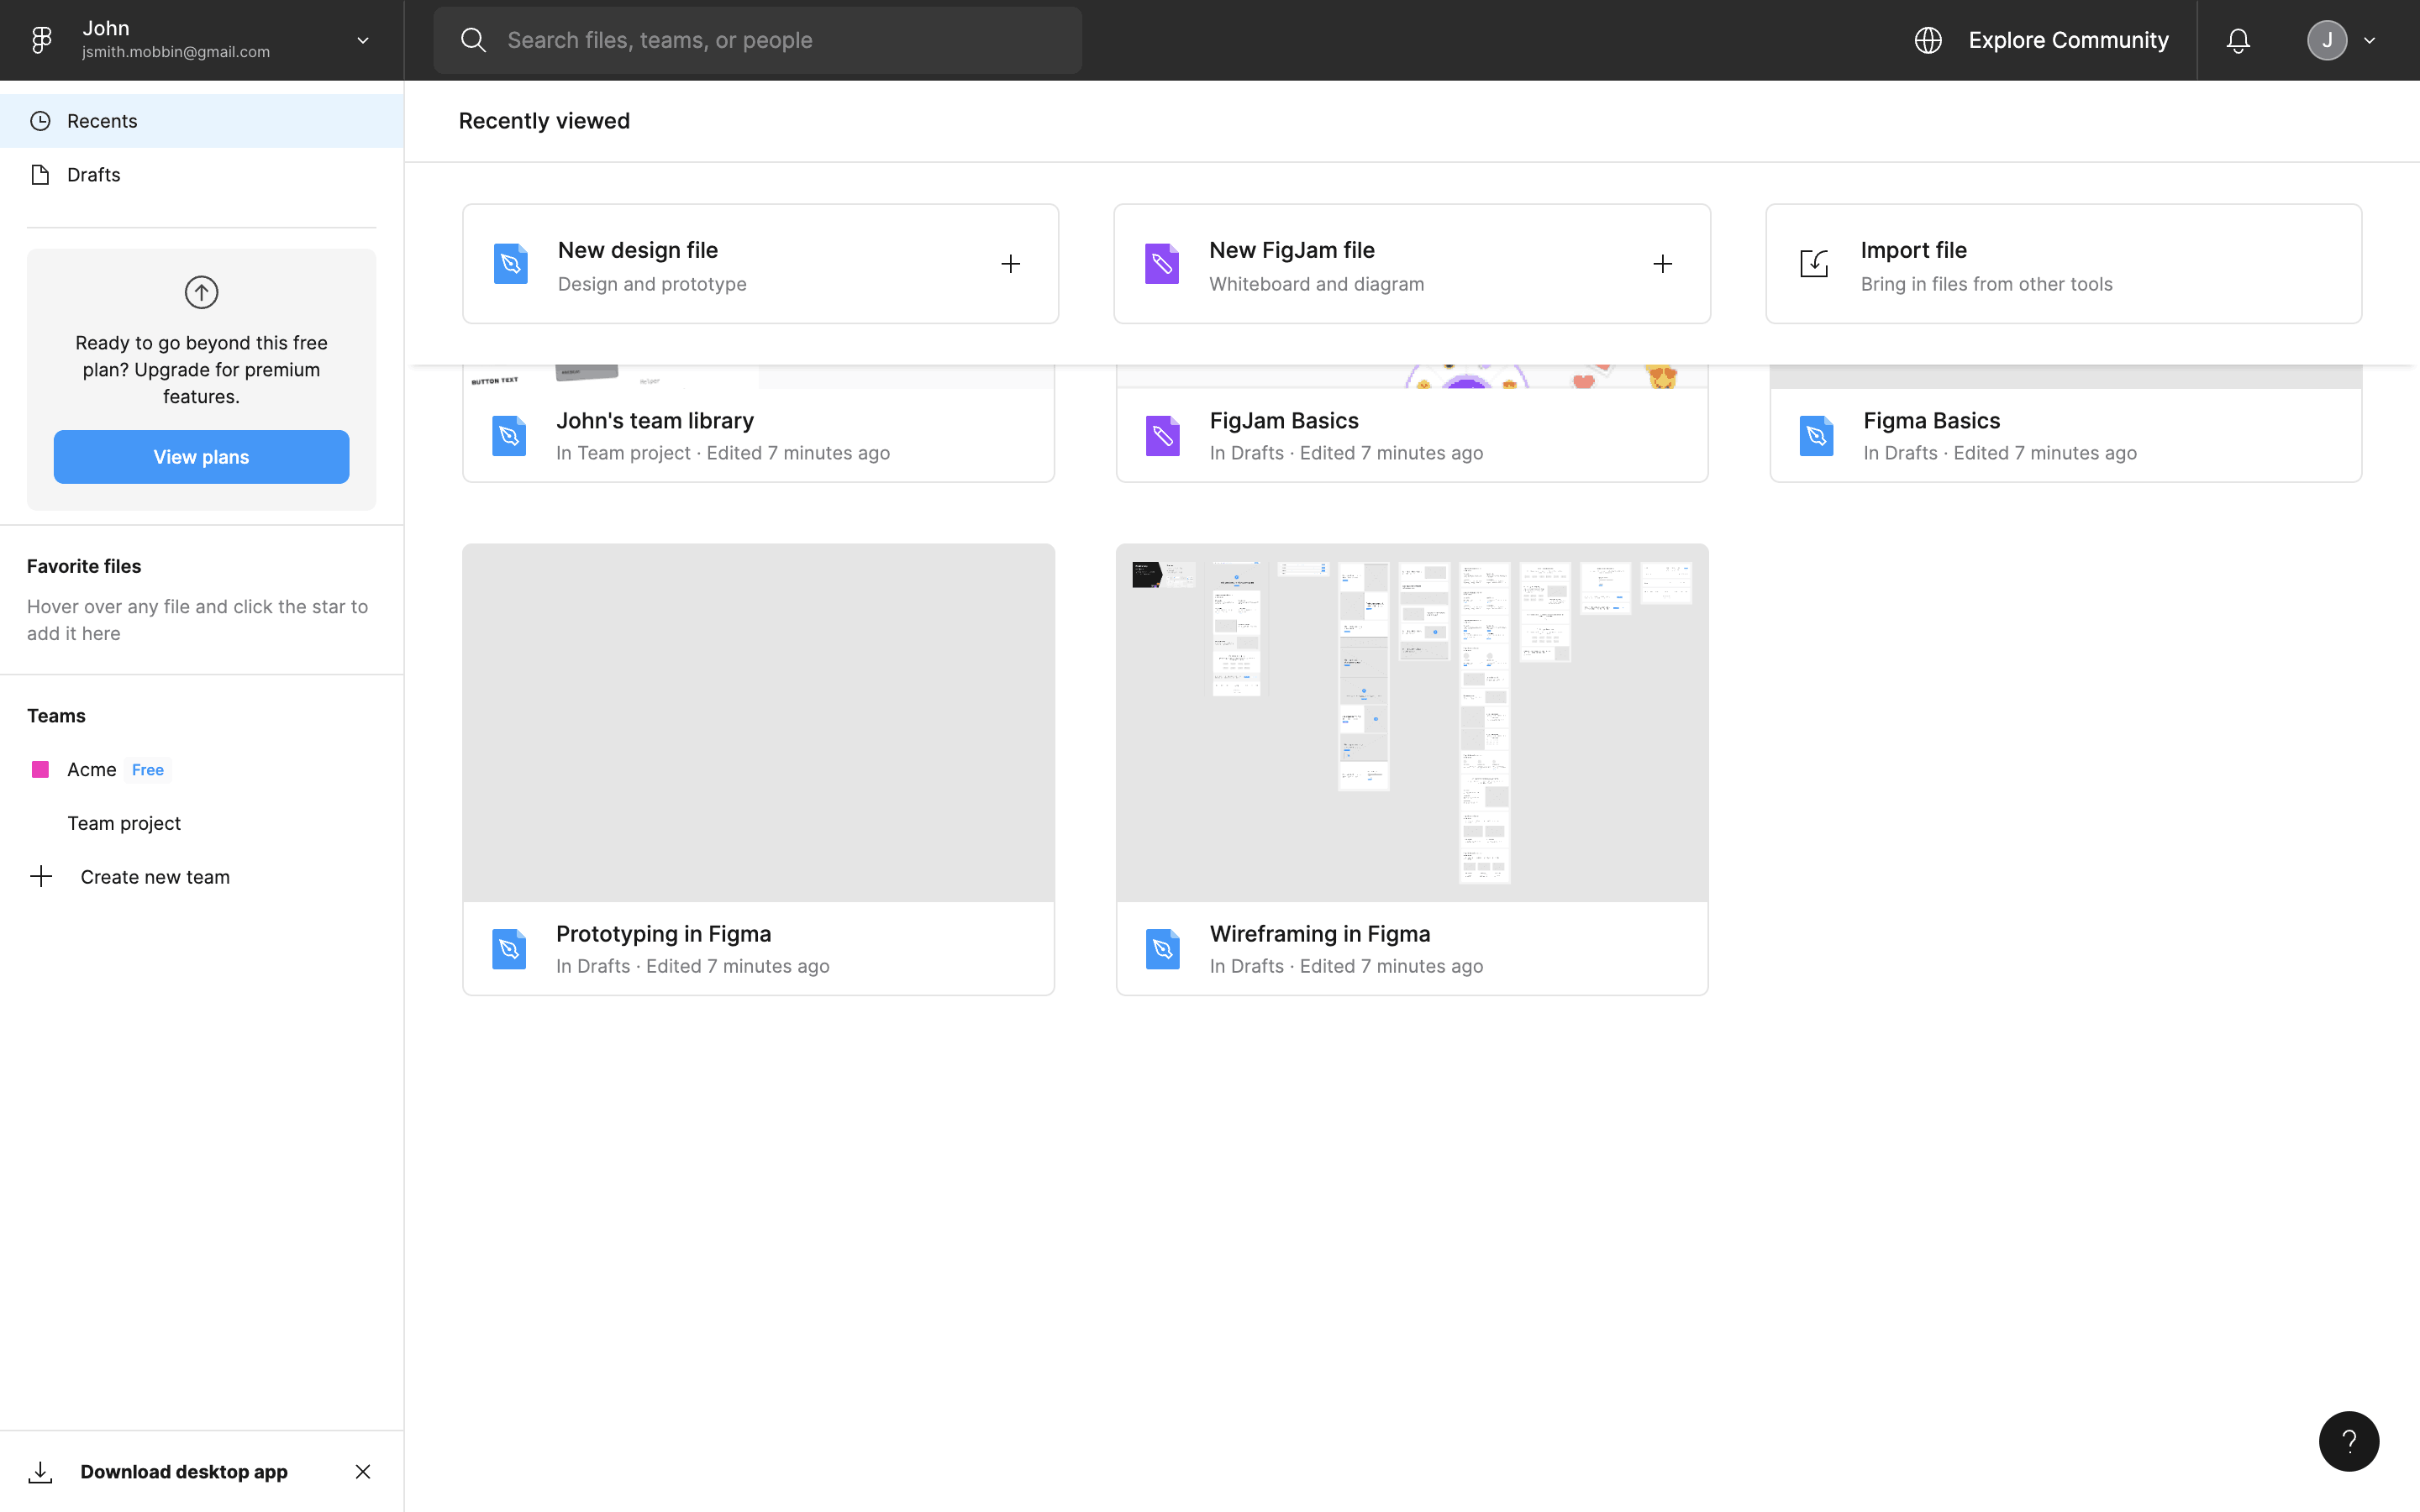This screenshot has height=1512, width=2420.
Task: Click the plus icon on New design file
Action: pos(1010,264)
